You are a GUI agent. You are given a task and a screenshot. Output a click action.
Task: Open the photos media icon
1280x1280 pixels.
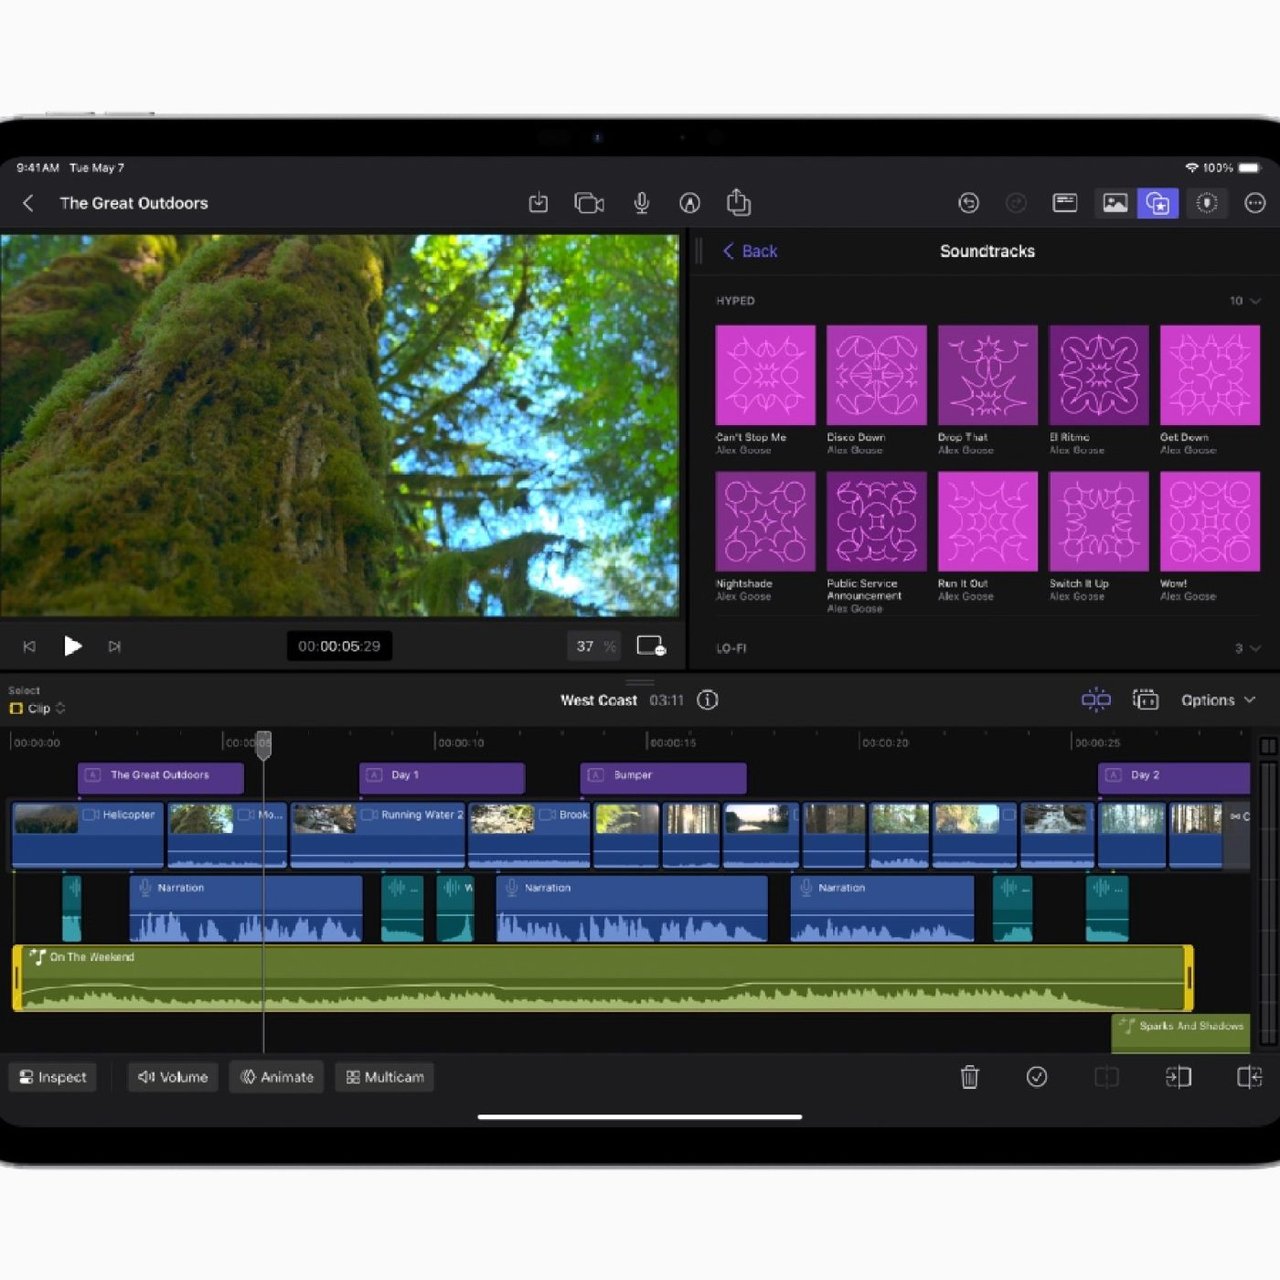pos(1115,203)
